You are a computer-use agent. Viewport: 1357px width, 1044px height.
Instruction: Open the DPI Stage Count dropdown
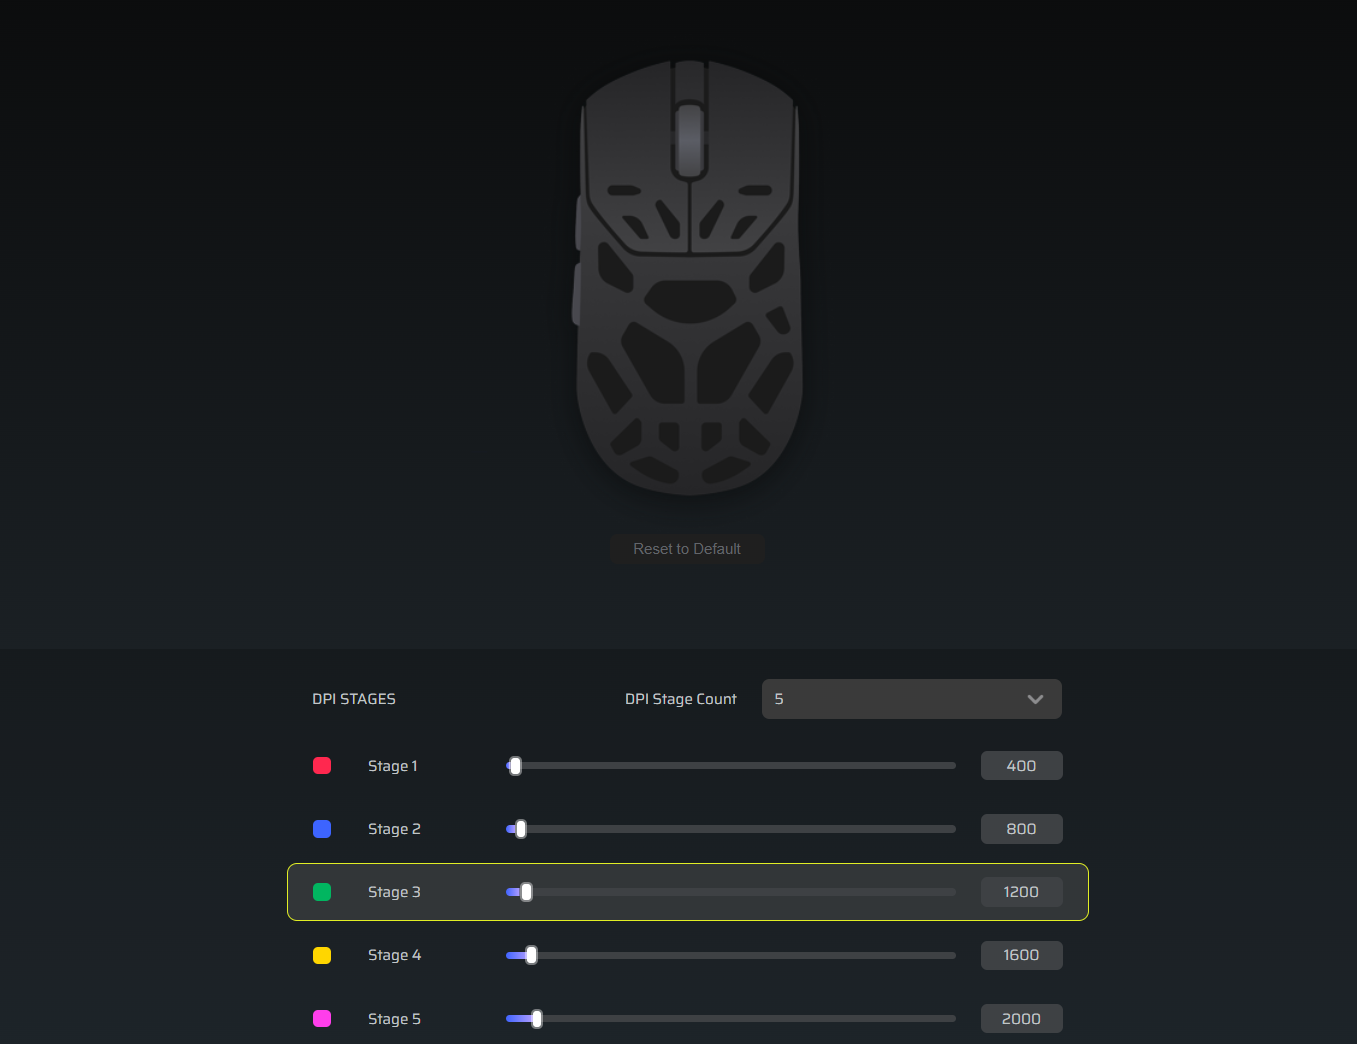911,699
